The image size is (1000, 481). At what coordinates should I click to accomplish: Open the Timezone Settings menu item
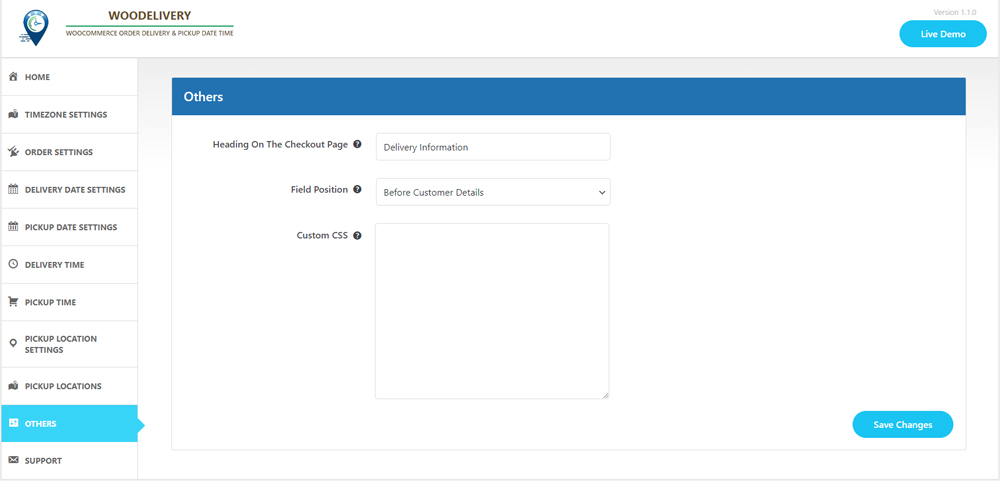pyautogui.click(x=66, y=115)
